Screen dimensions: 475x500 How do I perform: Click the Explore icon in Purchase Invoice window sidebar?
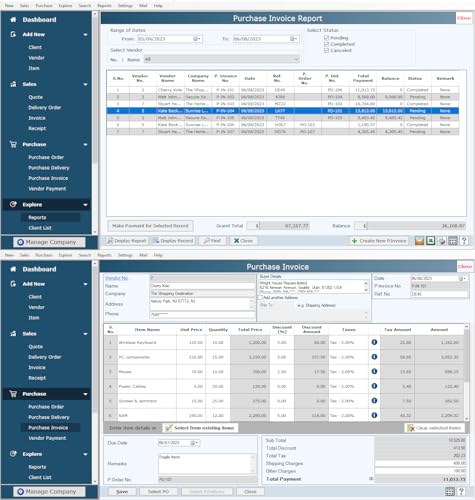(13, 454)
